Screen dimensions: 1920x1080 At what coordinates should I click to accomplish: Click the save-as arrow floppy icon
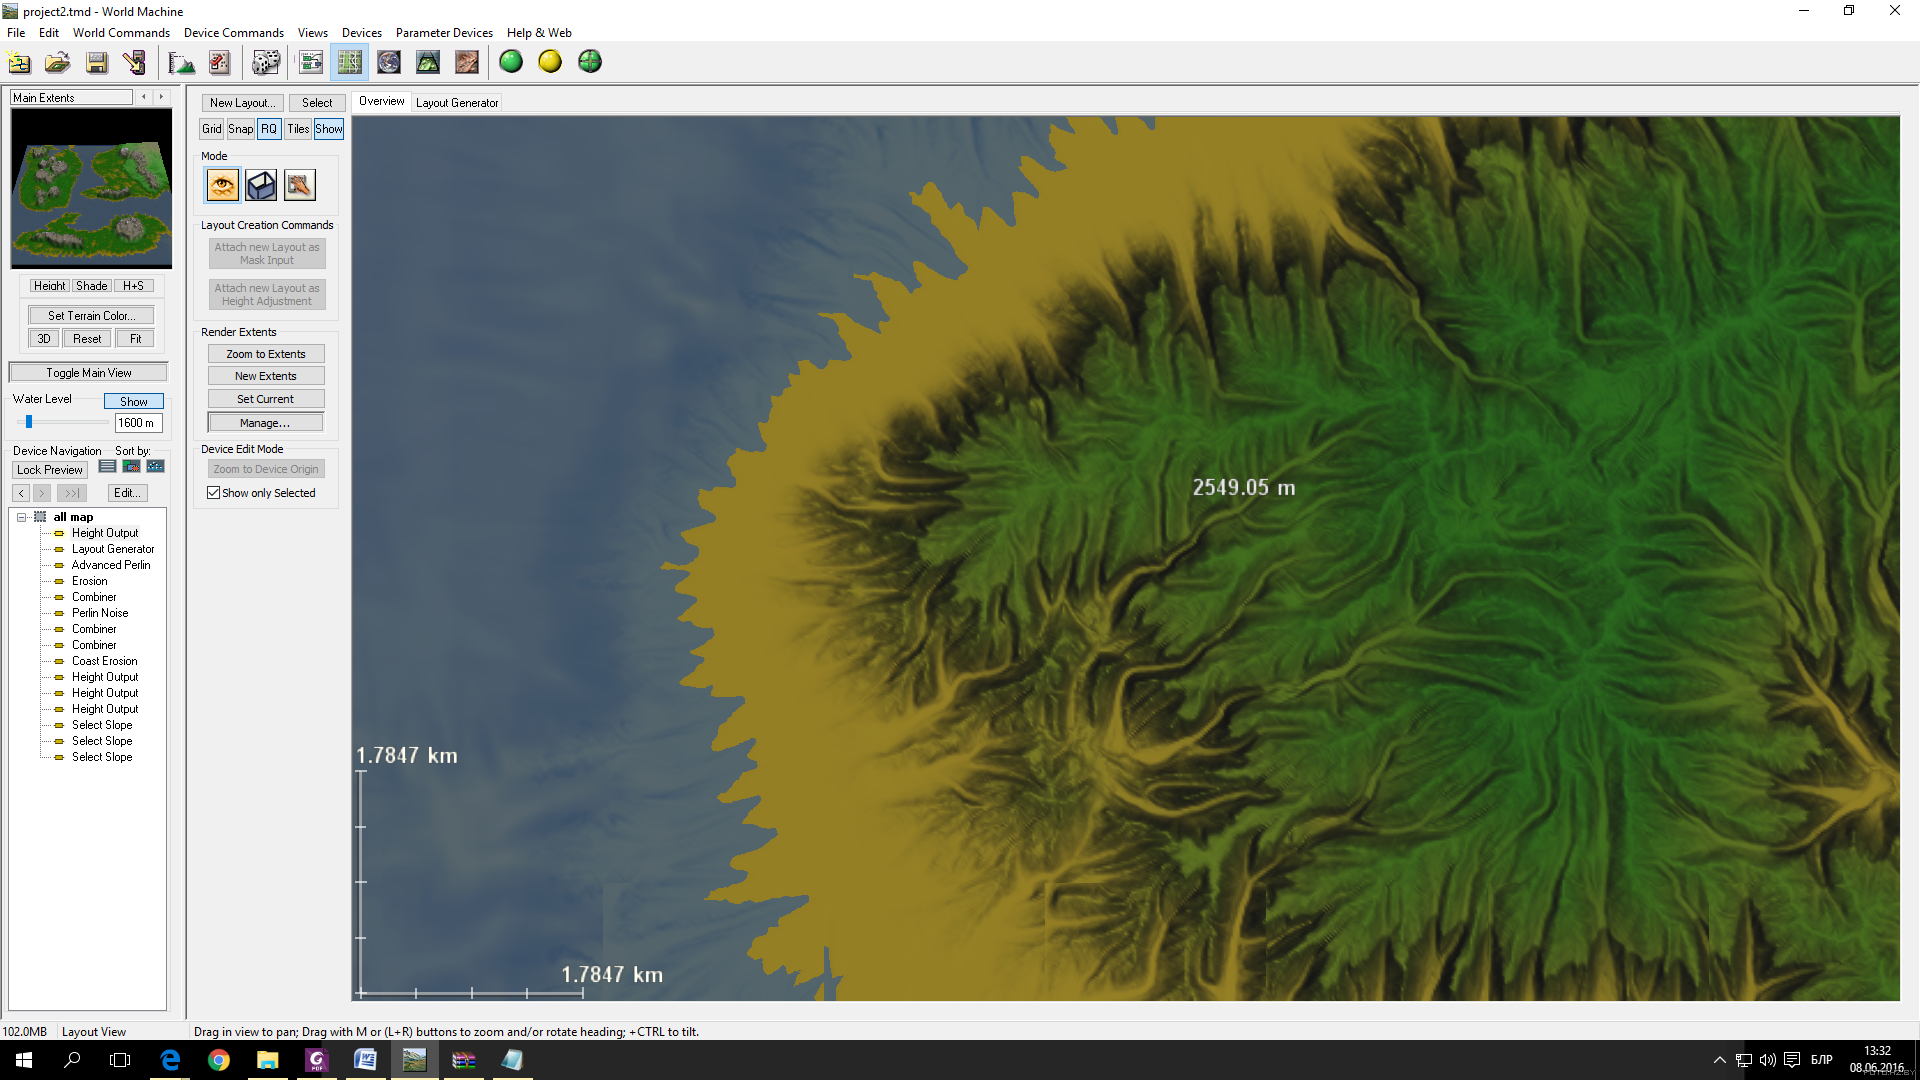pos(134,62)
